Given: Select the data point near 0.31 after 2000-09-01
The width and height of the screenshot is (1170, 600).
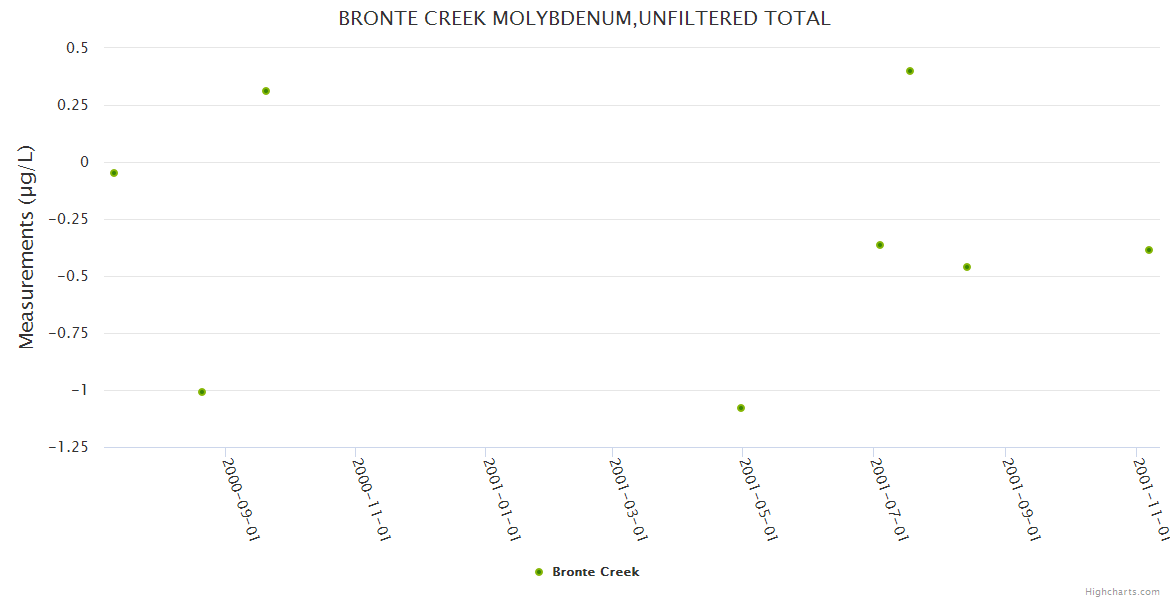Looking at the screenshot, I should point(266,91).
